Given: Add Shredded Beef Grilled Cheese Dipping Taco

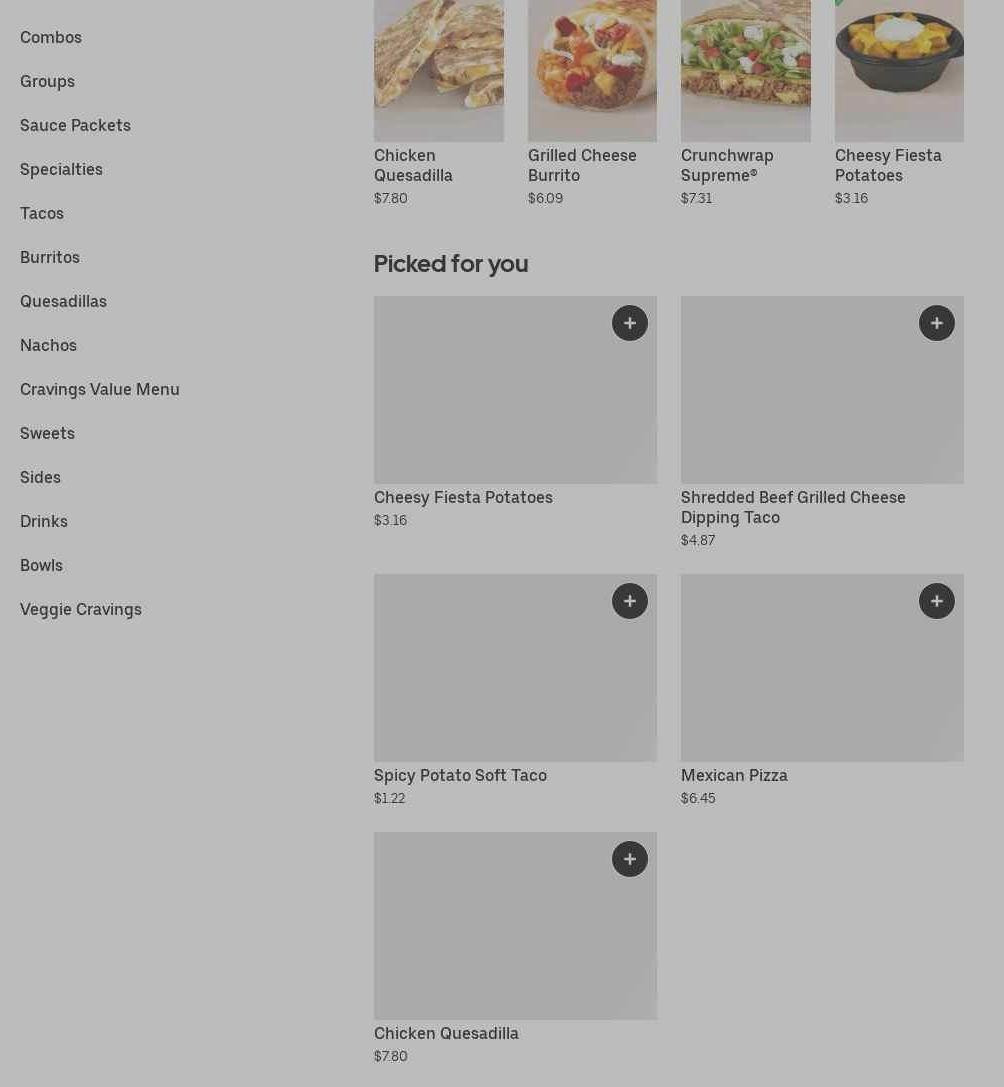Looking at the screenshot, I should tap(937, 323).
